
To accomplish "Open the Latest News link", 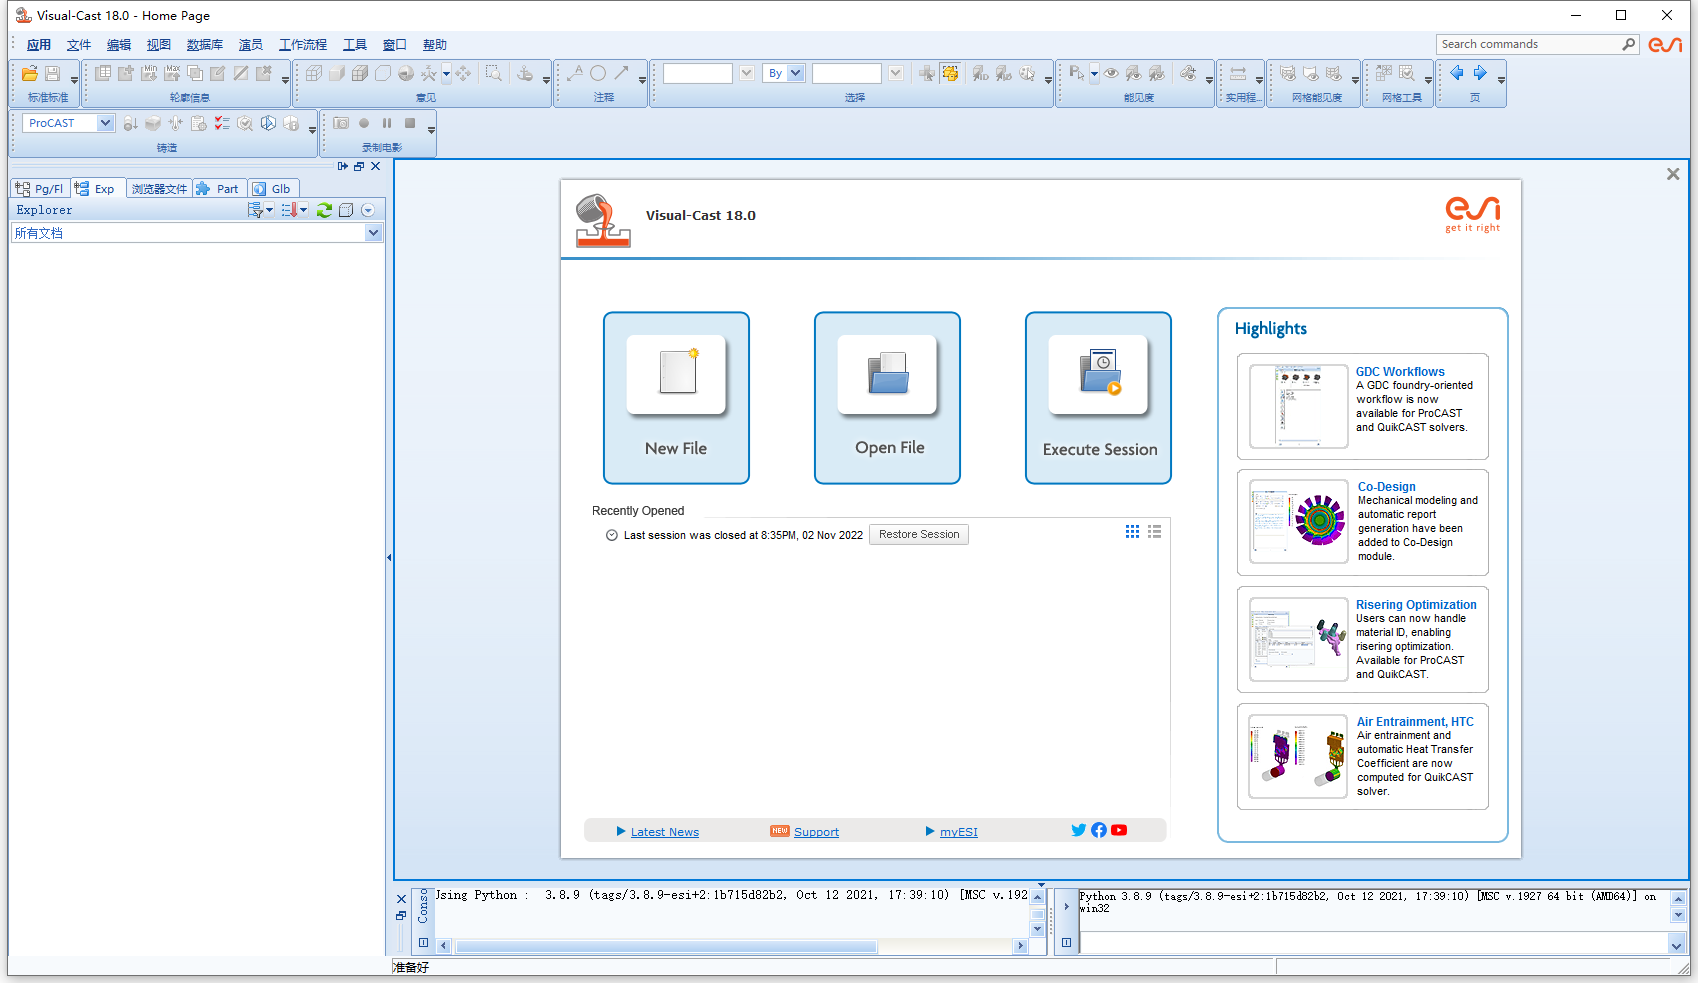I will [x=665, y=832].
